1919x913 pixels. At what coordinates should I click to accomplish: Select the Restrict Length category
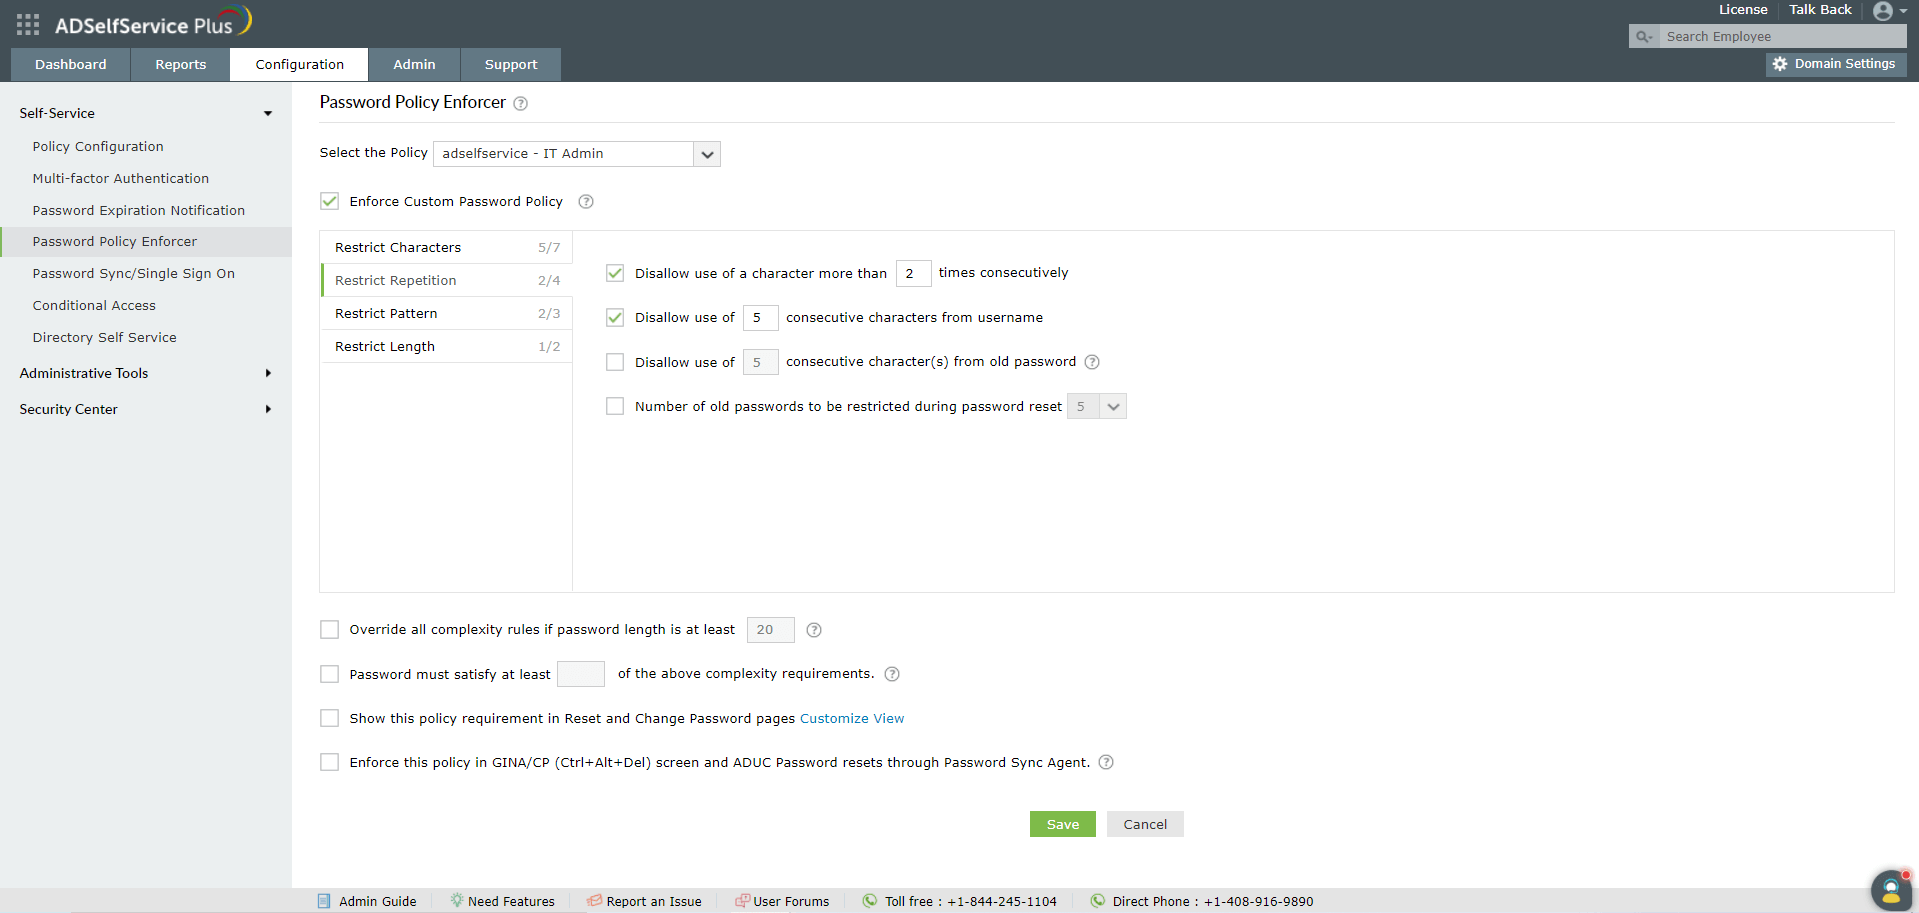385,346
